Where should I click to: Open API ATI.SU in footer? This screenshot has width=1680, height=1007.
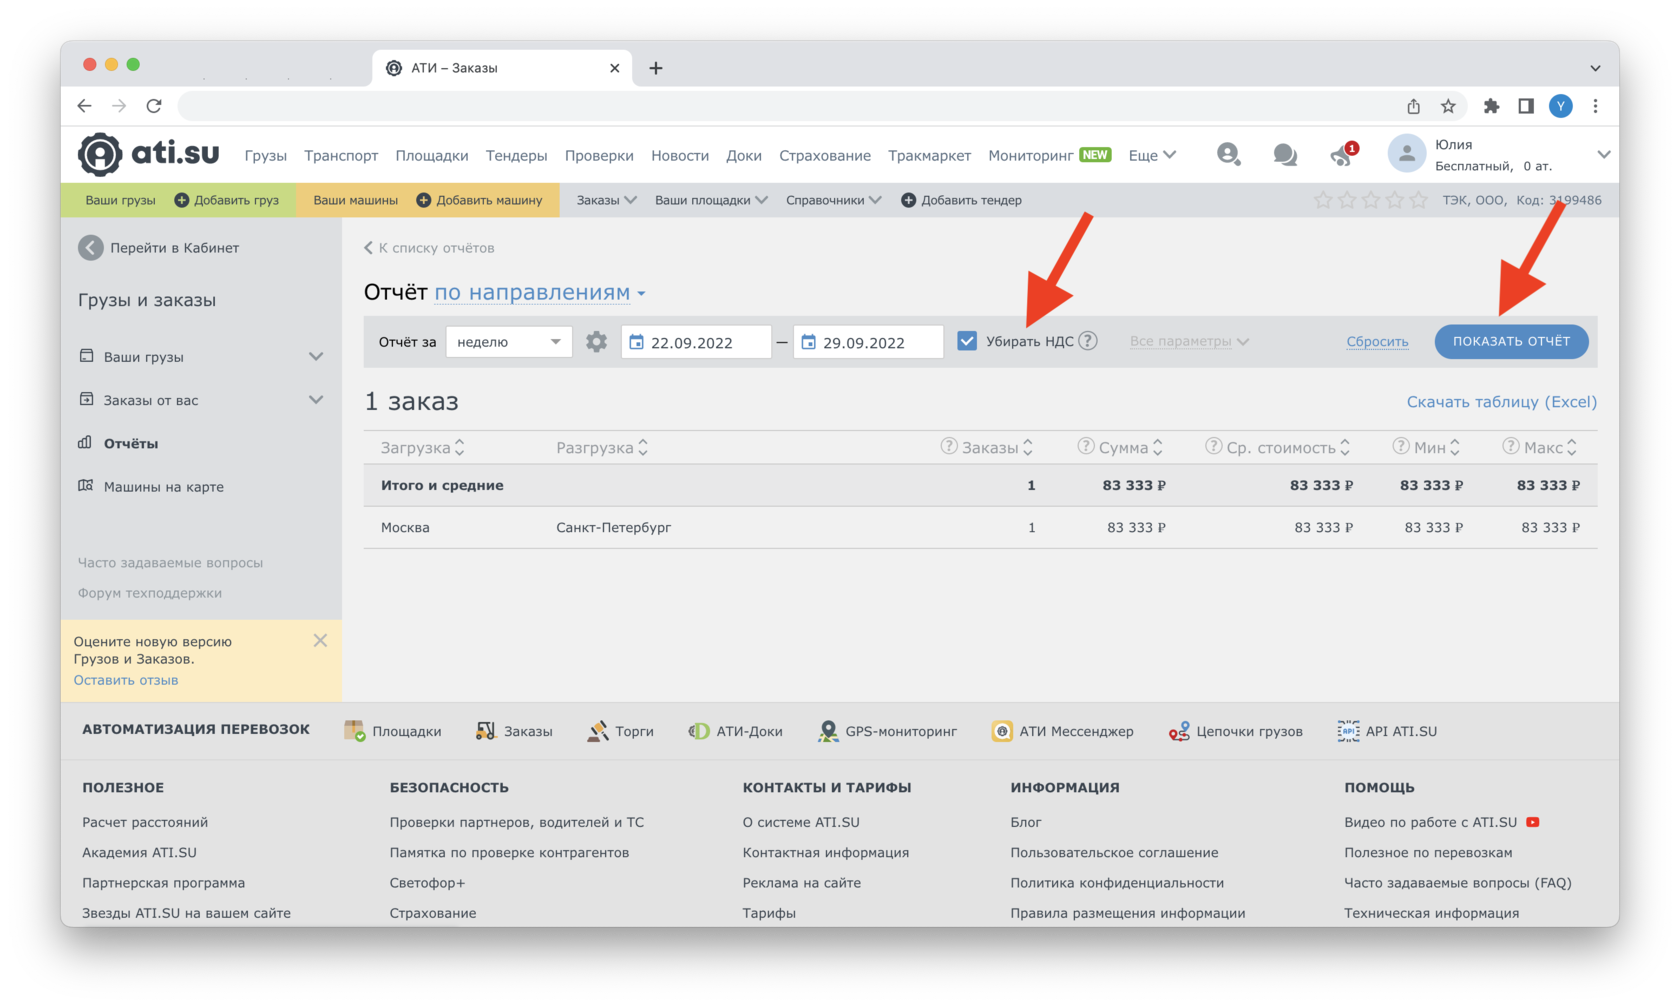(1387, 731)
